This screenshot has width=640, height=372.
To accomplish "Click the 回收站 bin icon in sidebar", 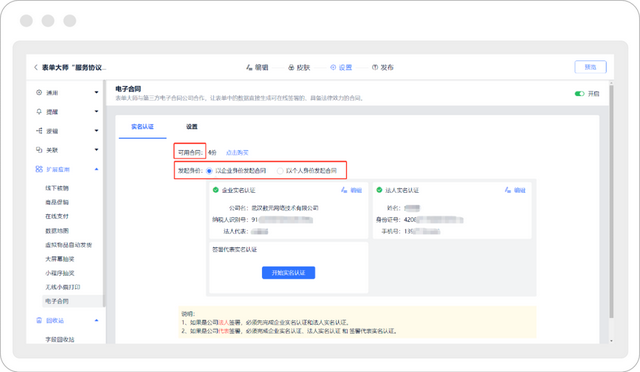I will click(x=39, y=320).
